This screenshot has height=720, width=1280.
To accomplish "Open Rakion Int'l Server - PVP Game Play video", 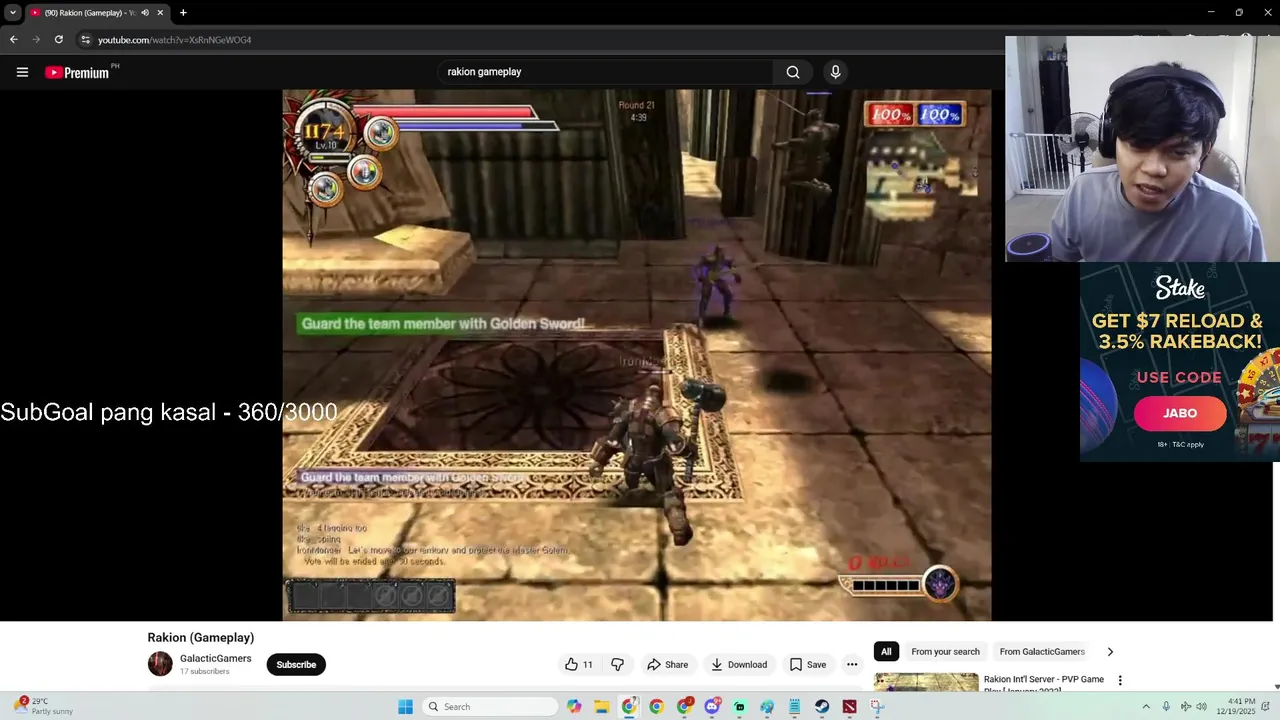I will tap(1043, 684).
